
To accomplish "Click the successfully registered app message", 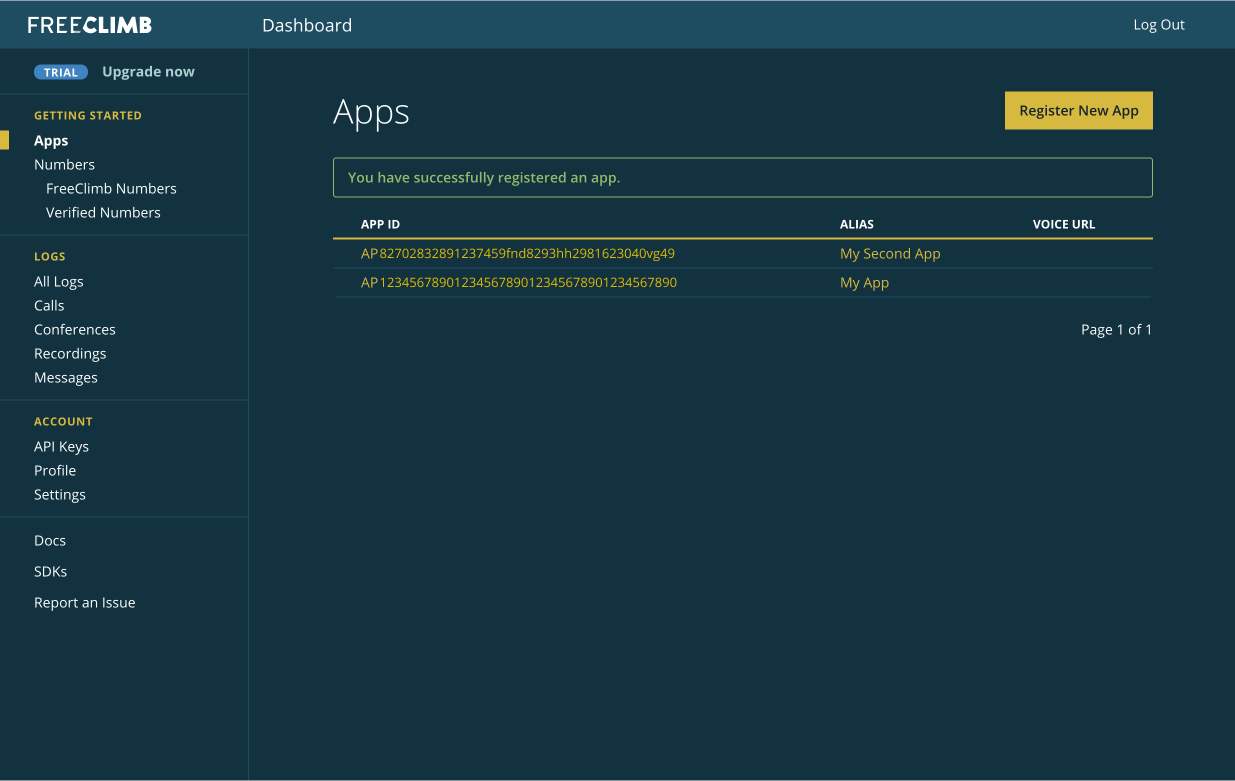I will tap(743, 178).
